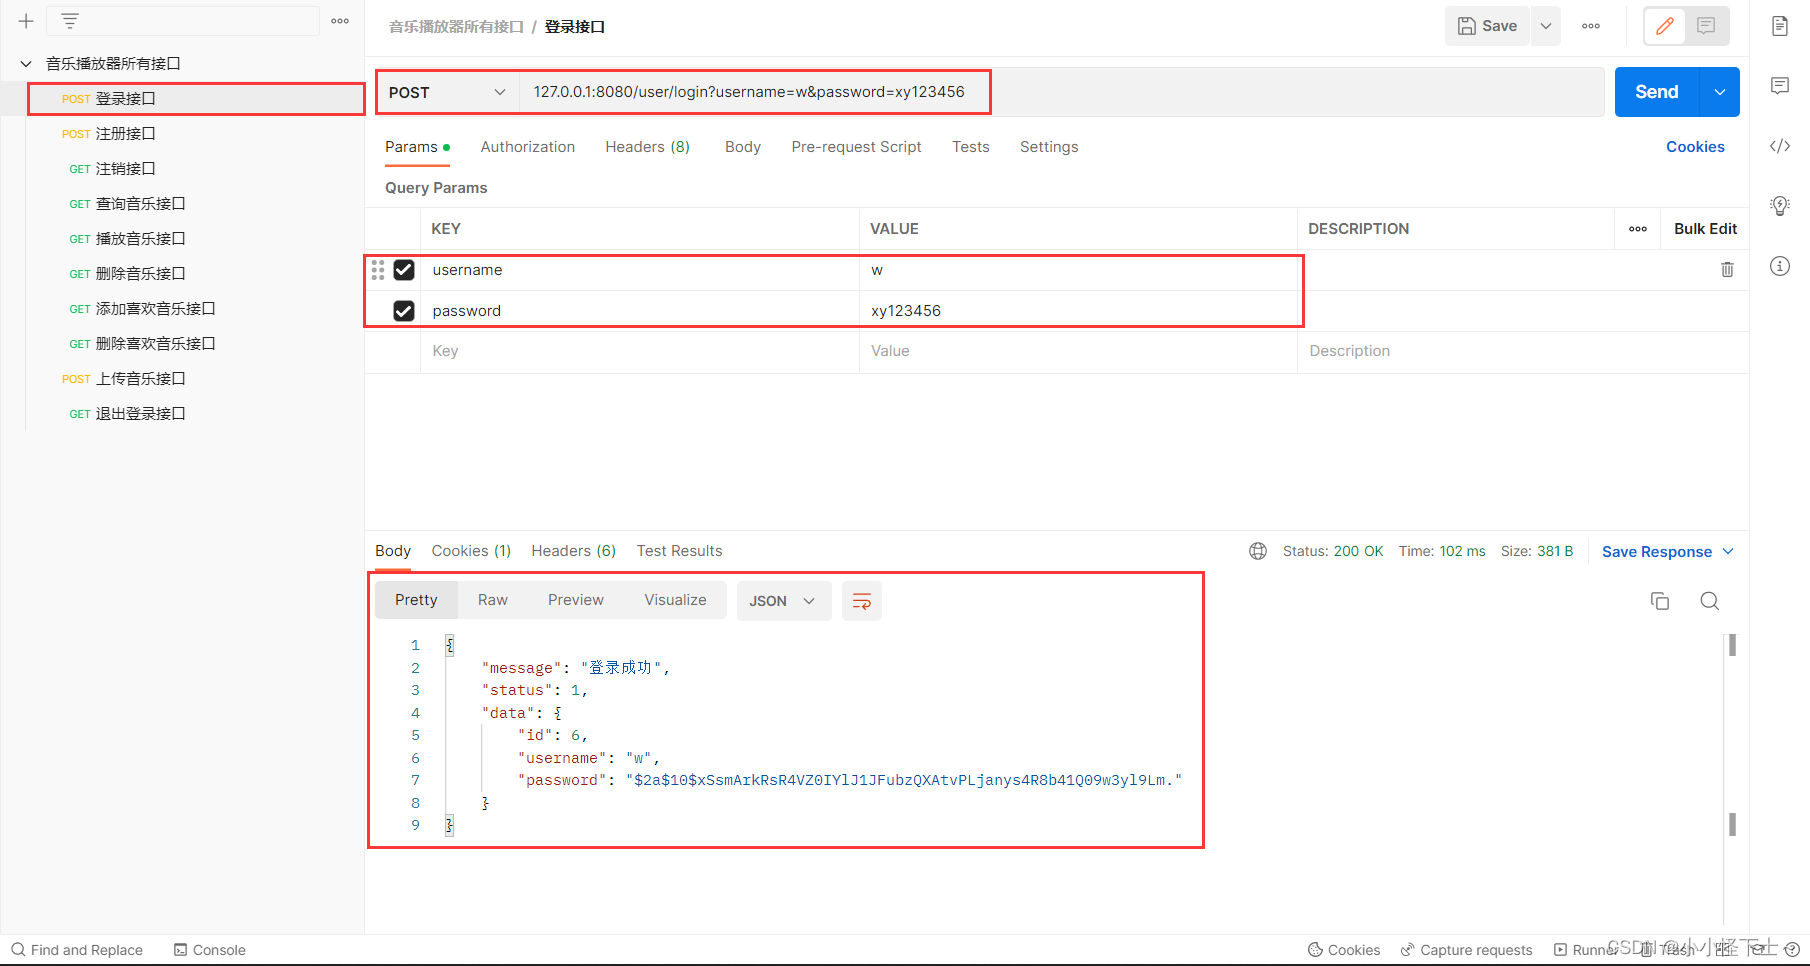1810x966 pixels.
Task: Open request more actions ellipsis
Action: pos(1591,26)
